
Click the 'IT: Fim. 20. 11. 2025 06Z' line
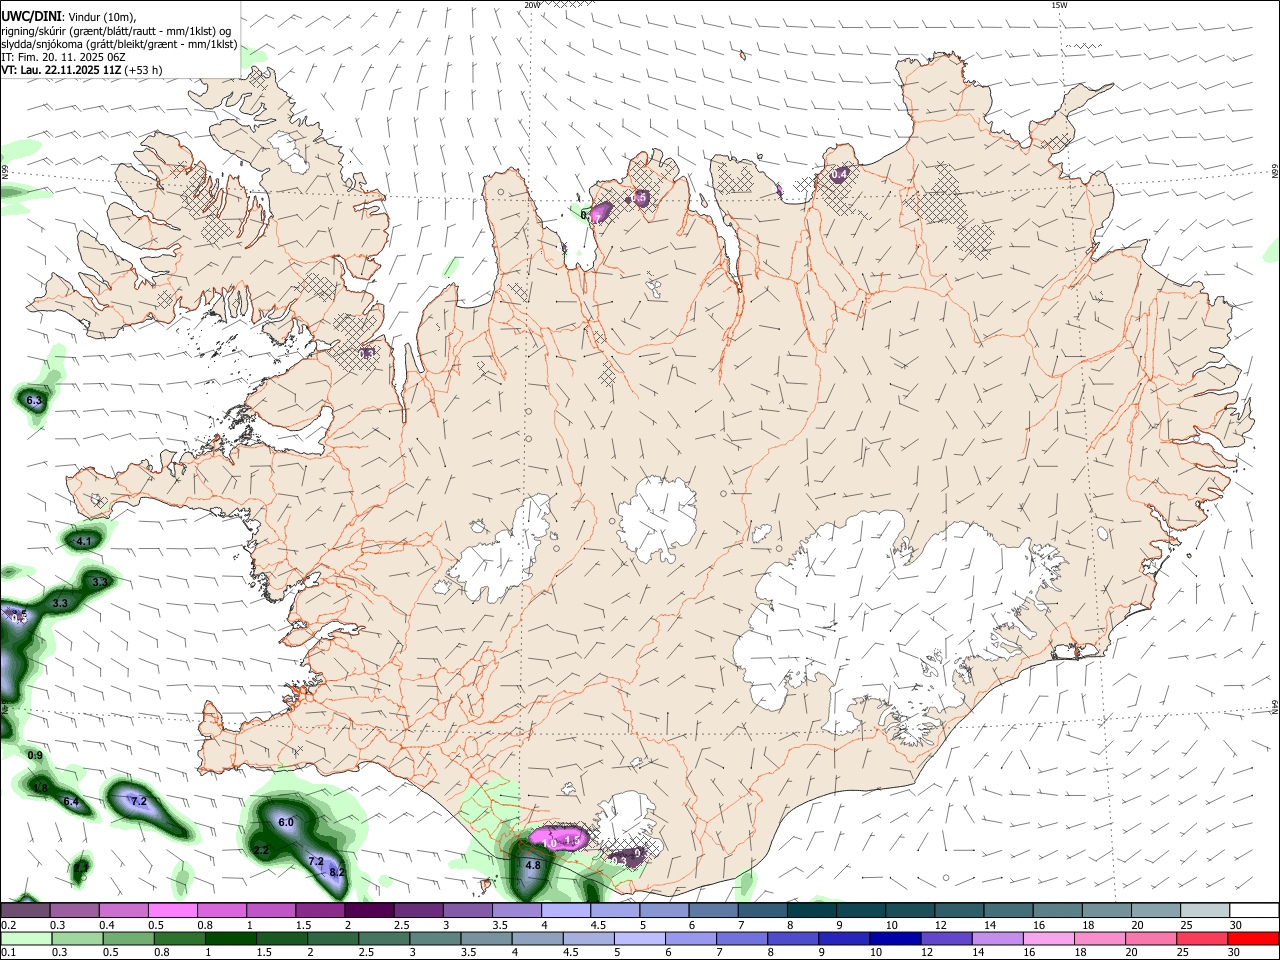click(64, 57)
